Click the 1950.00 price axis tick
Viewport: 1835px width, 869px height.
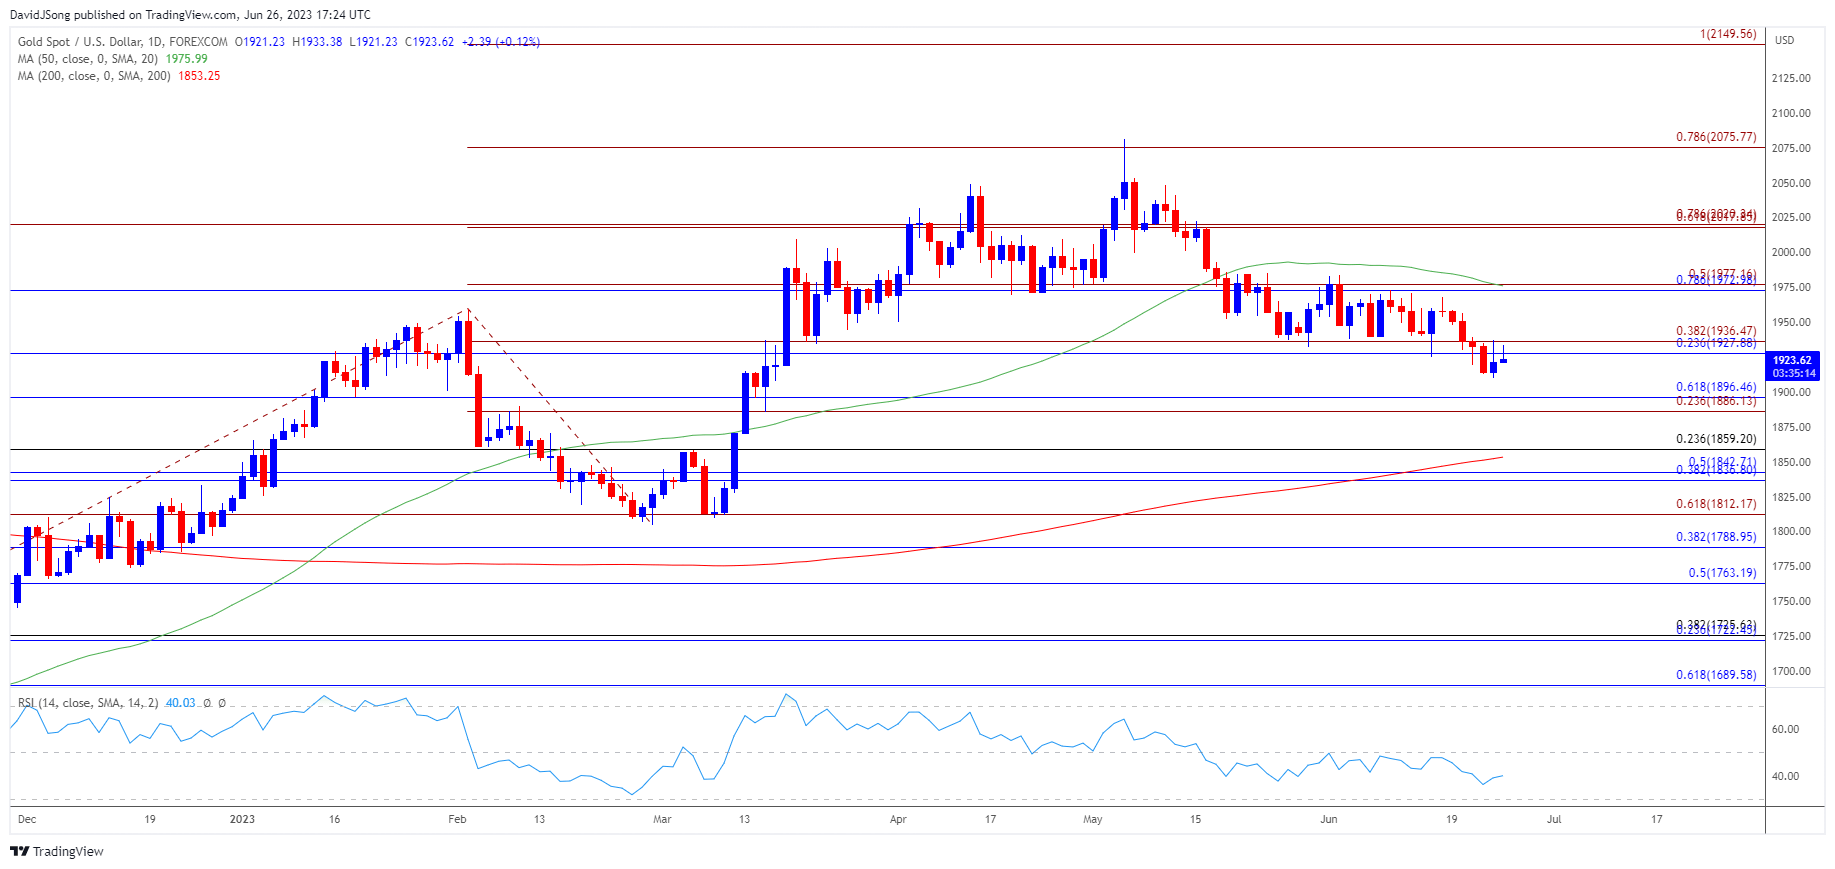click(x=1791, y=322)
